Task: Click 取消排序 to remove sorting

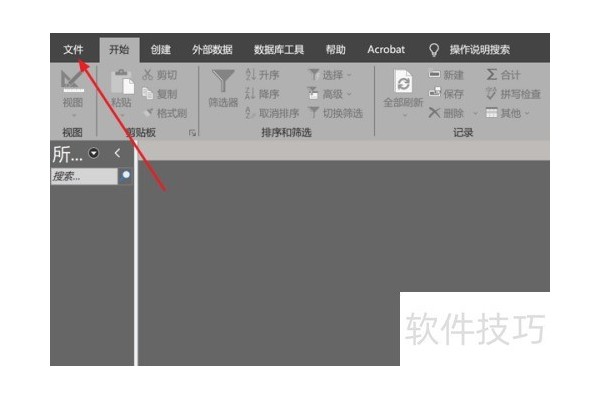Action: pos(272,113)
